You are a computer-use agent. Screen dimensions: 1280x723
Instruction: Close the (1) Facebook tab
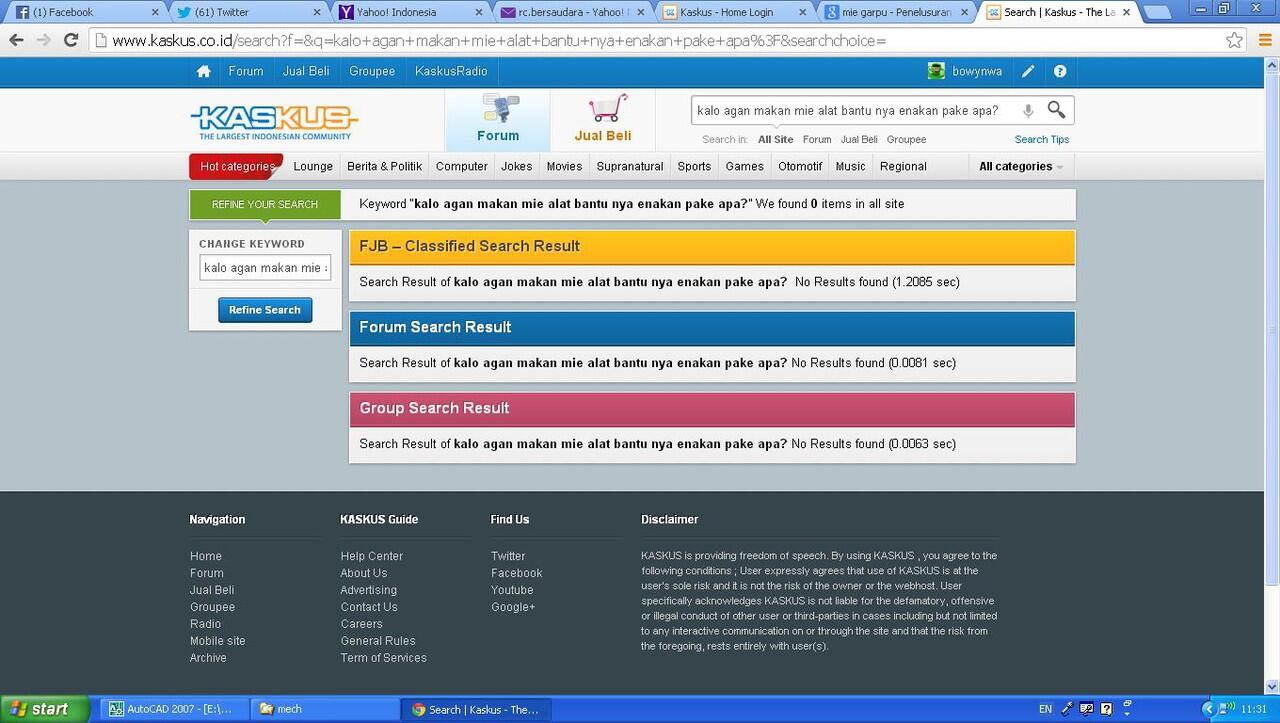(155, 13)
